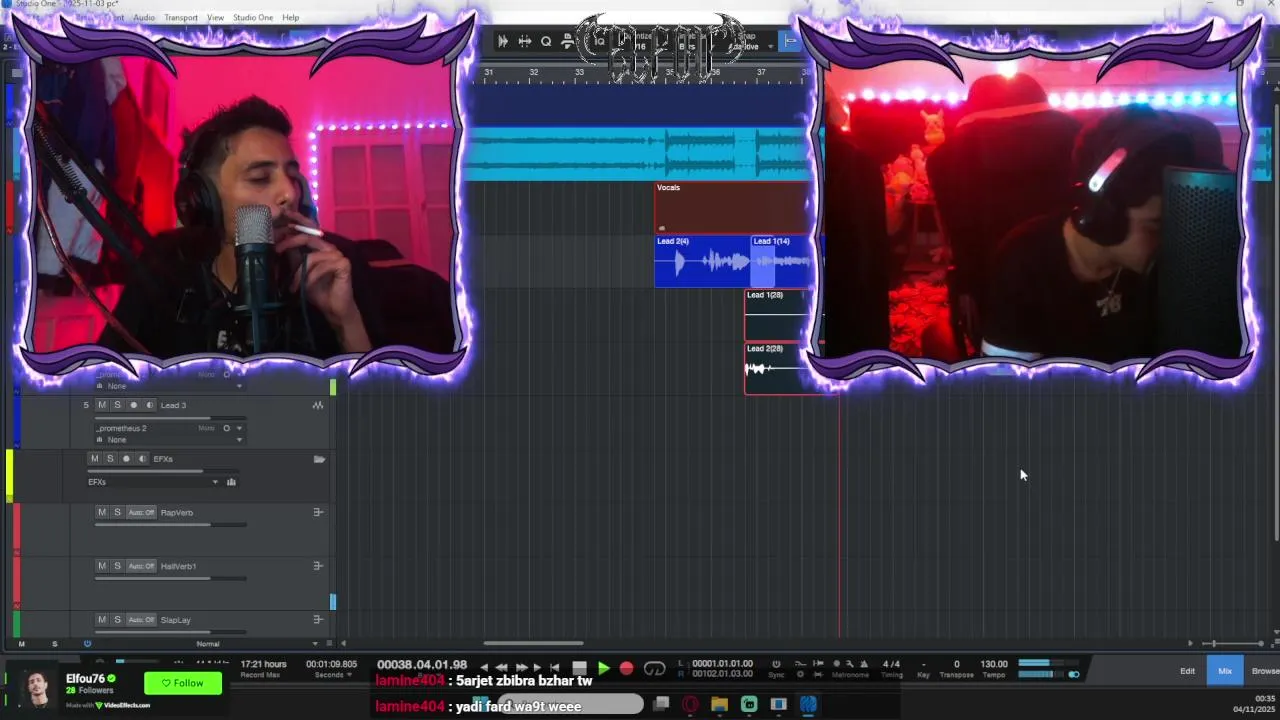Record-arm the EFXs folder track
Image resolution: width=1280 pixels, height=720 pixels.
click(126, 459)
